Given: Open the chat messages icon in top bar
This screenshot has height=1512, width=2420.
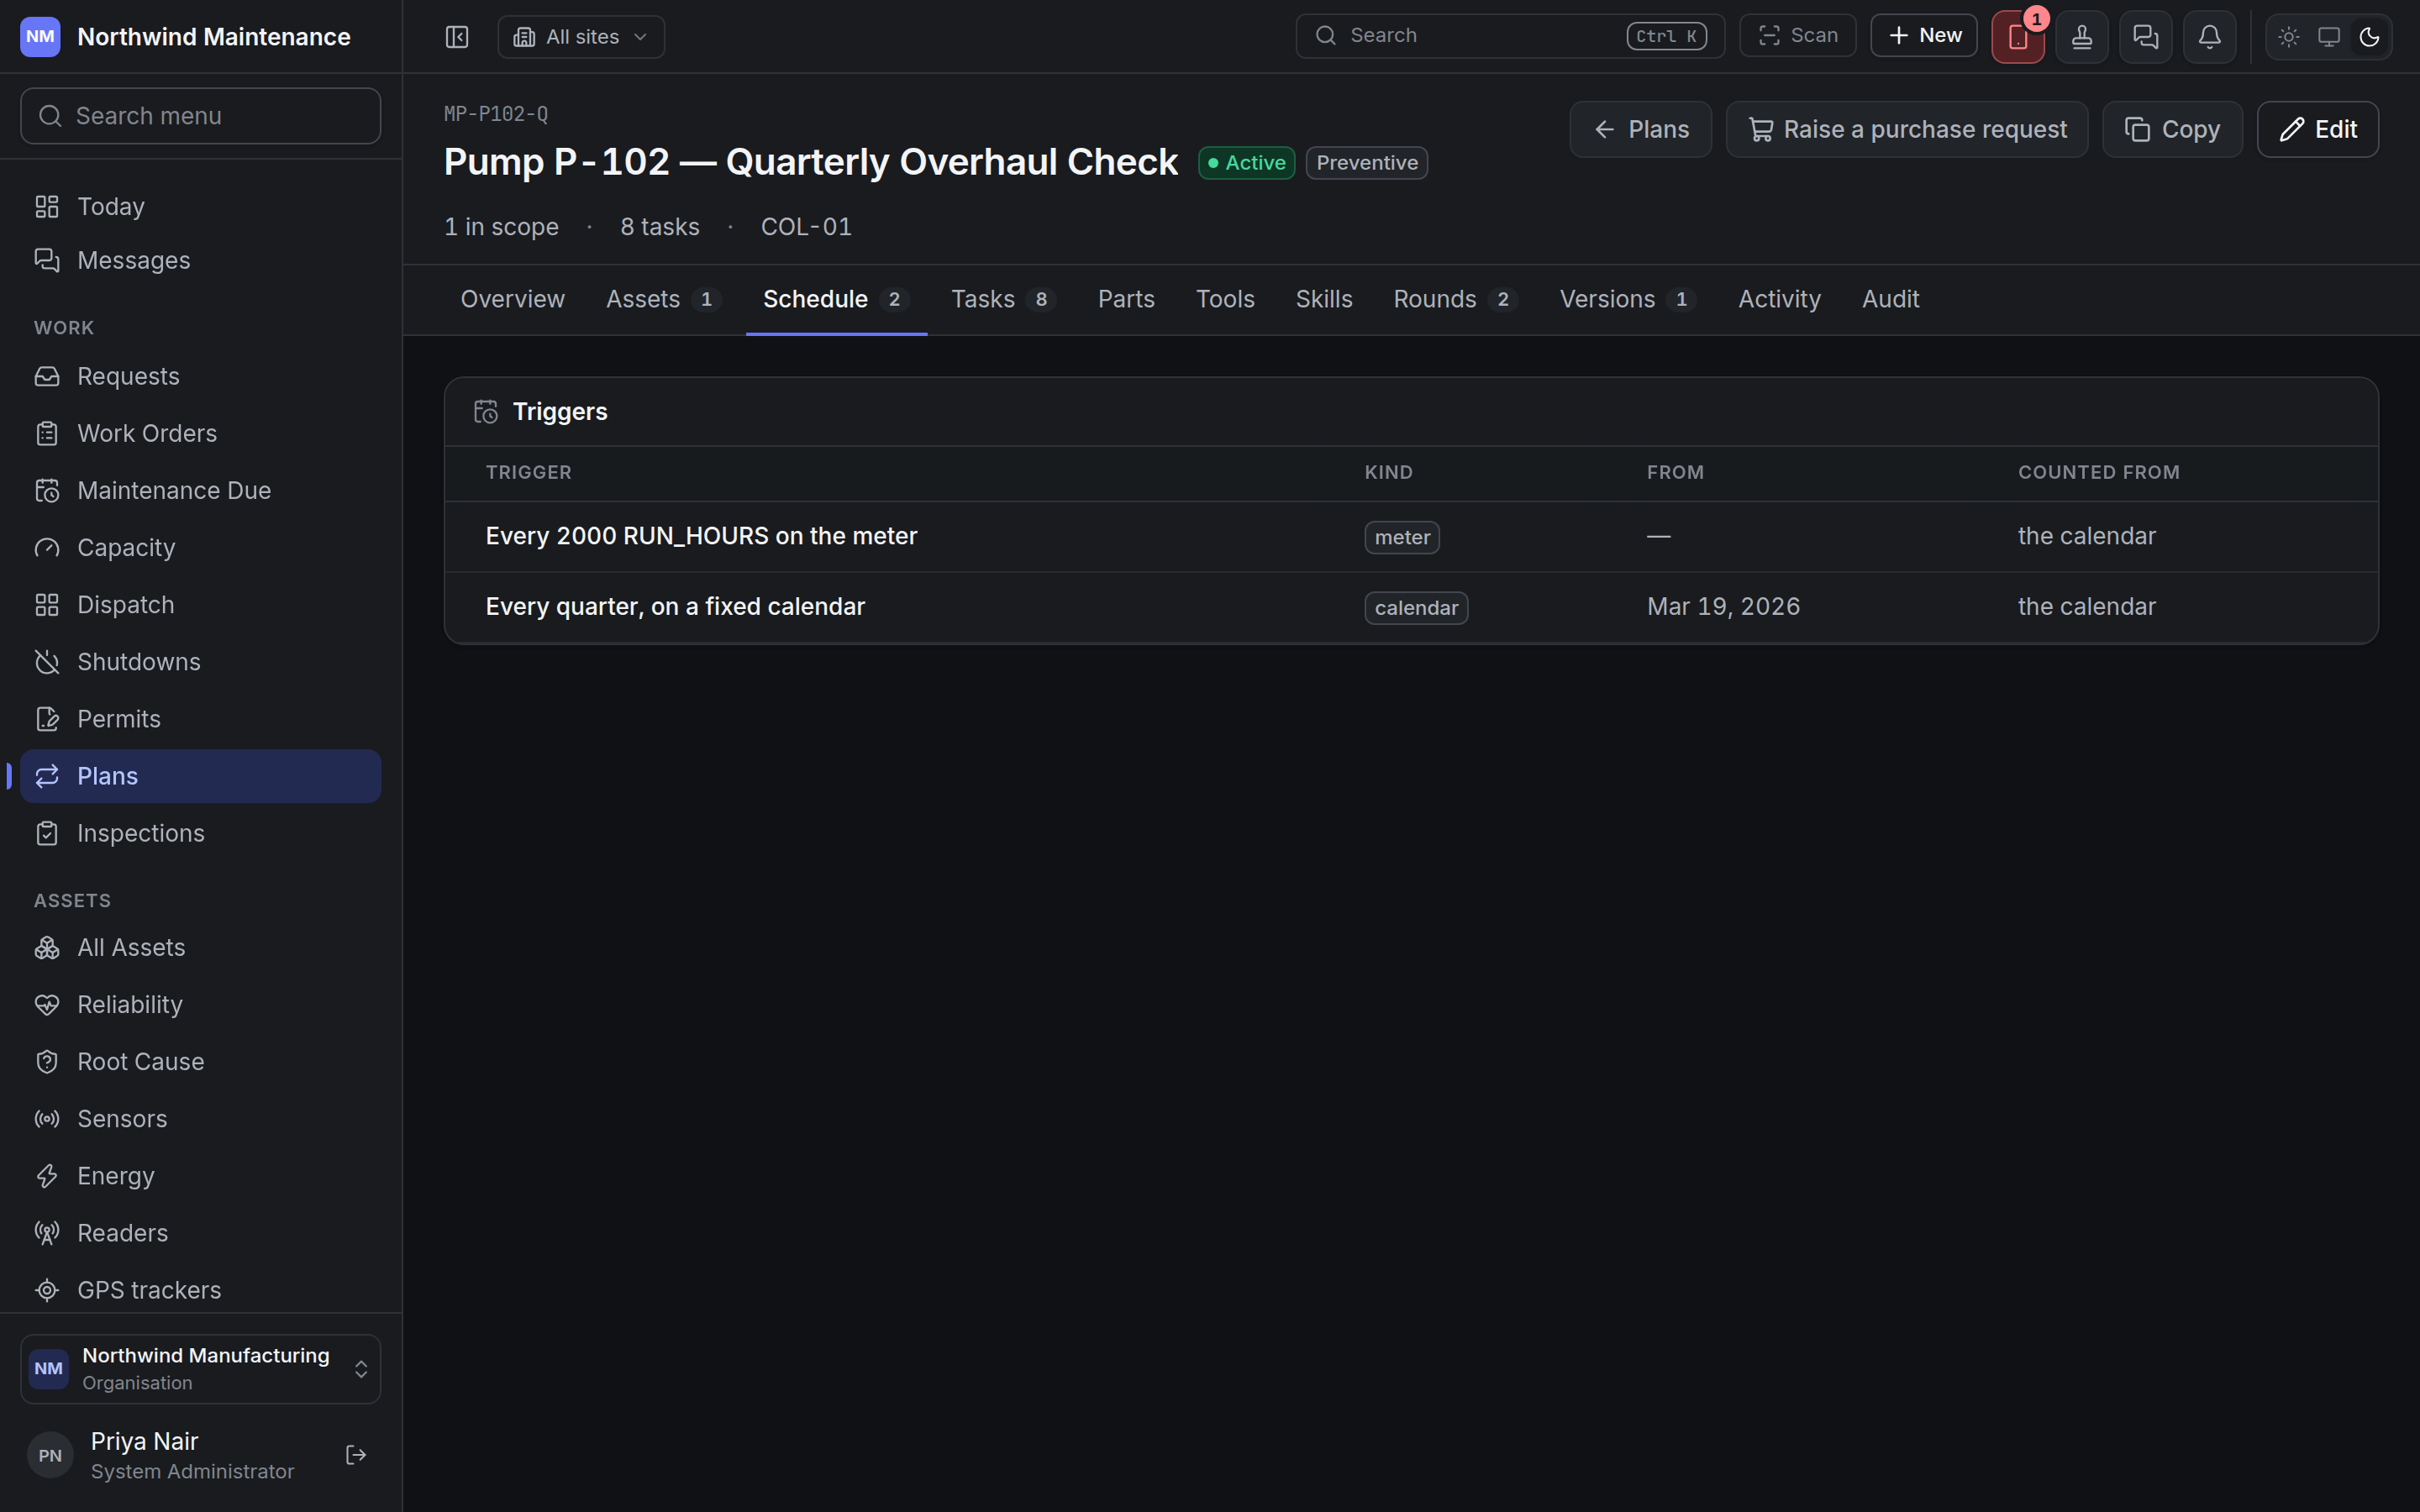Looking at the screenshot, I should [2145, 37].
